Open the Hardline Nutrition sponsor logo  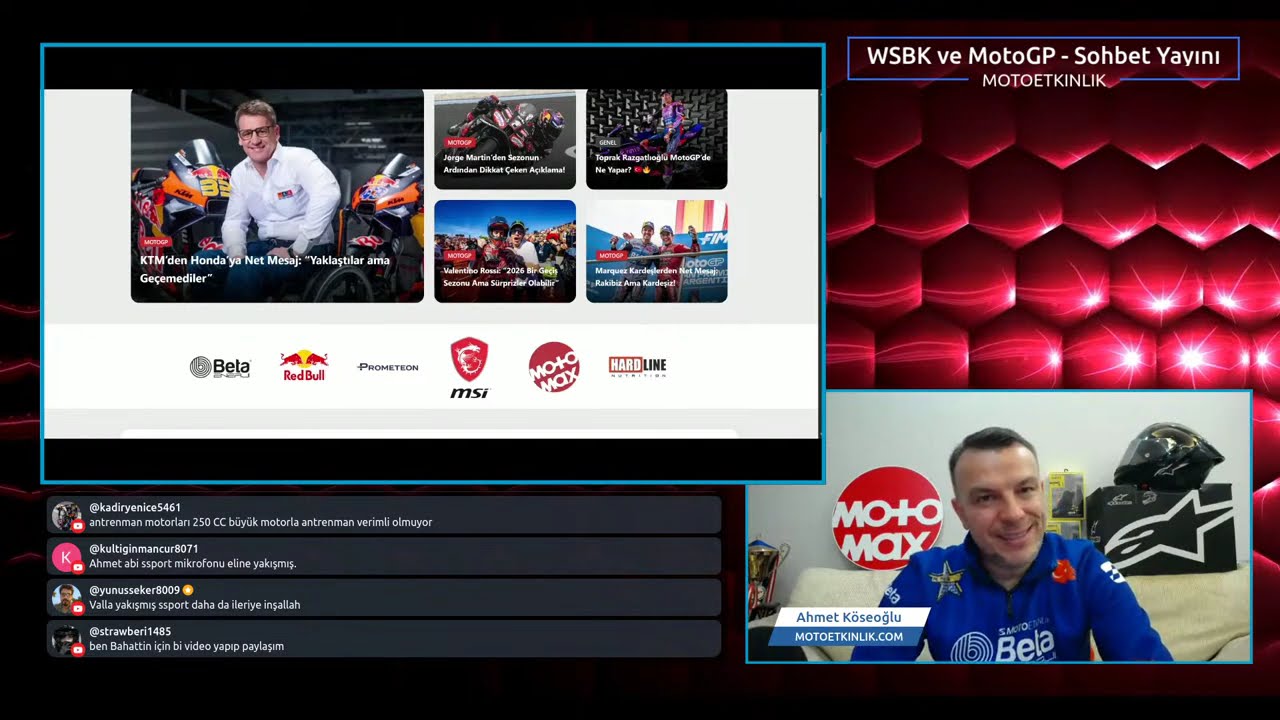[x=637, y=367]
